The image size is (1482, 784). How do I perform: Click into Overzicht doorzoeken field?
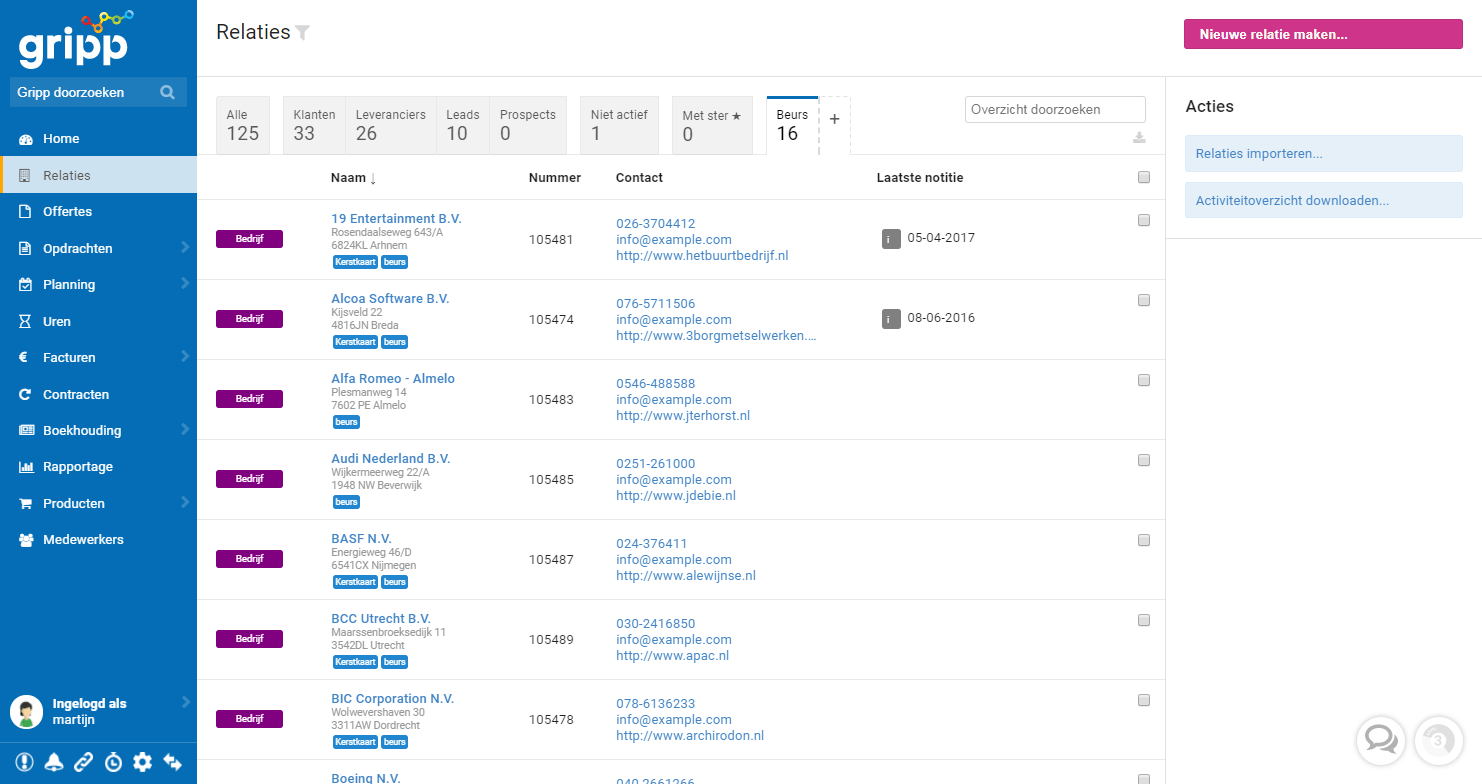tap(1055, 110)
